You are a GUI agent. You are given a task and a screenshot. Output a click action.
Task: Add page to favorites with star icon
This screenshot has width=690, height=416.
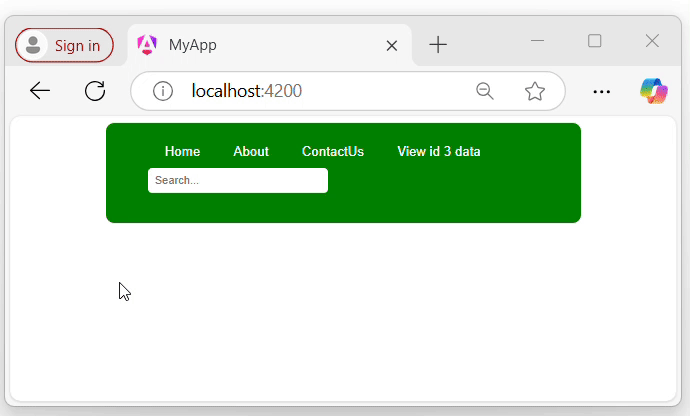coord(535,91)
